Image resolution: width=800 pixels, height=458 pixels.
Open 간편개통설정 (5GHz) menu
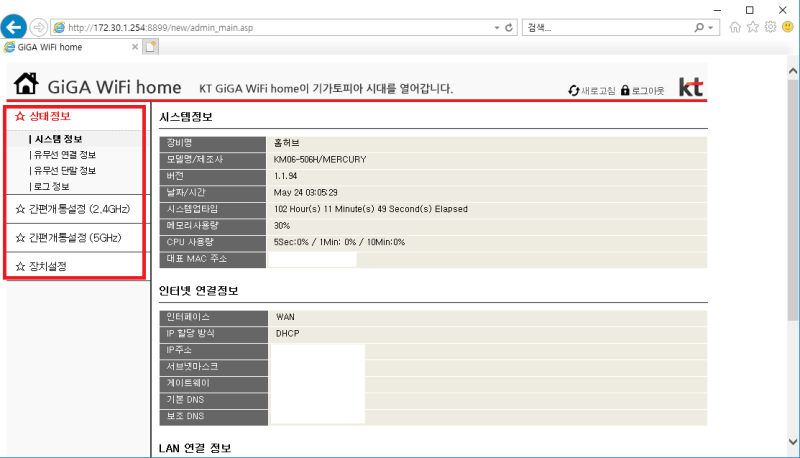tap(75, 238)
